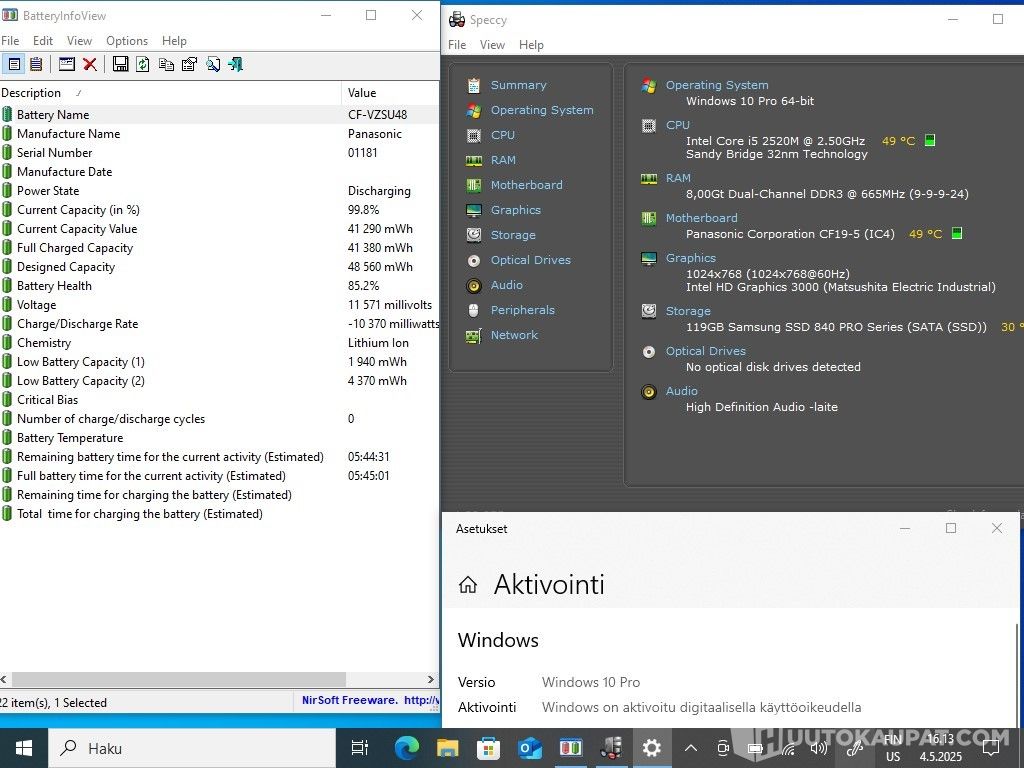Click Motherboard heading in Speccy summary panel
This screenshot has height=768, width=1024.
pyautogui.click(x=701, y=218)
